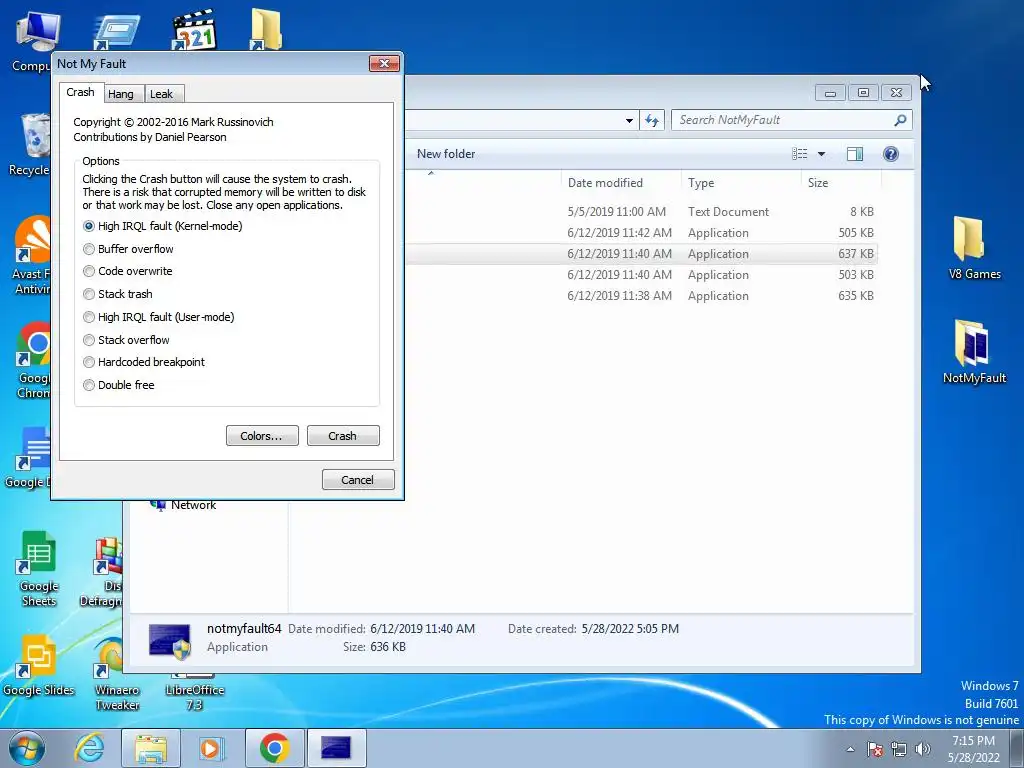Open the NotMyFault desktop folder
Screen dimensions: 1024x768
tap(974, 351)
